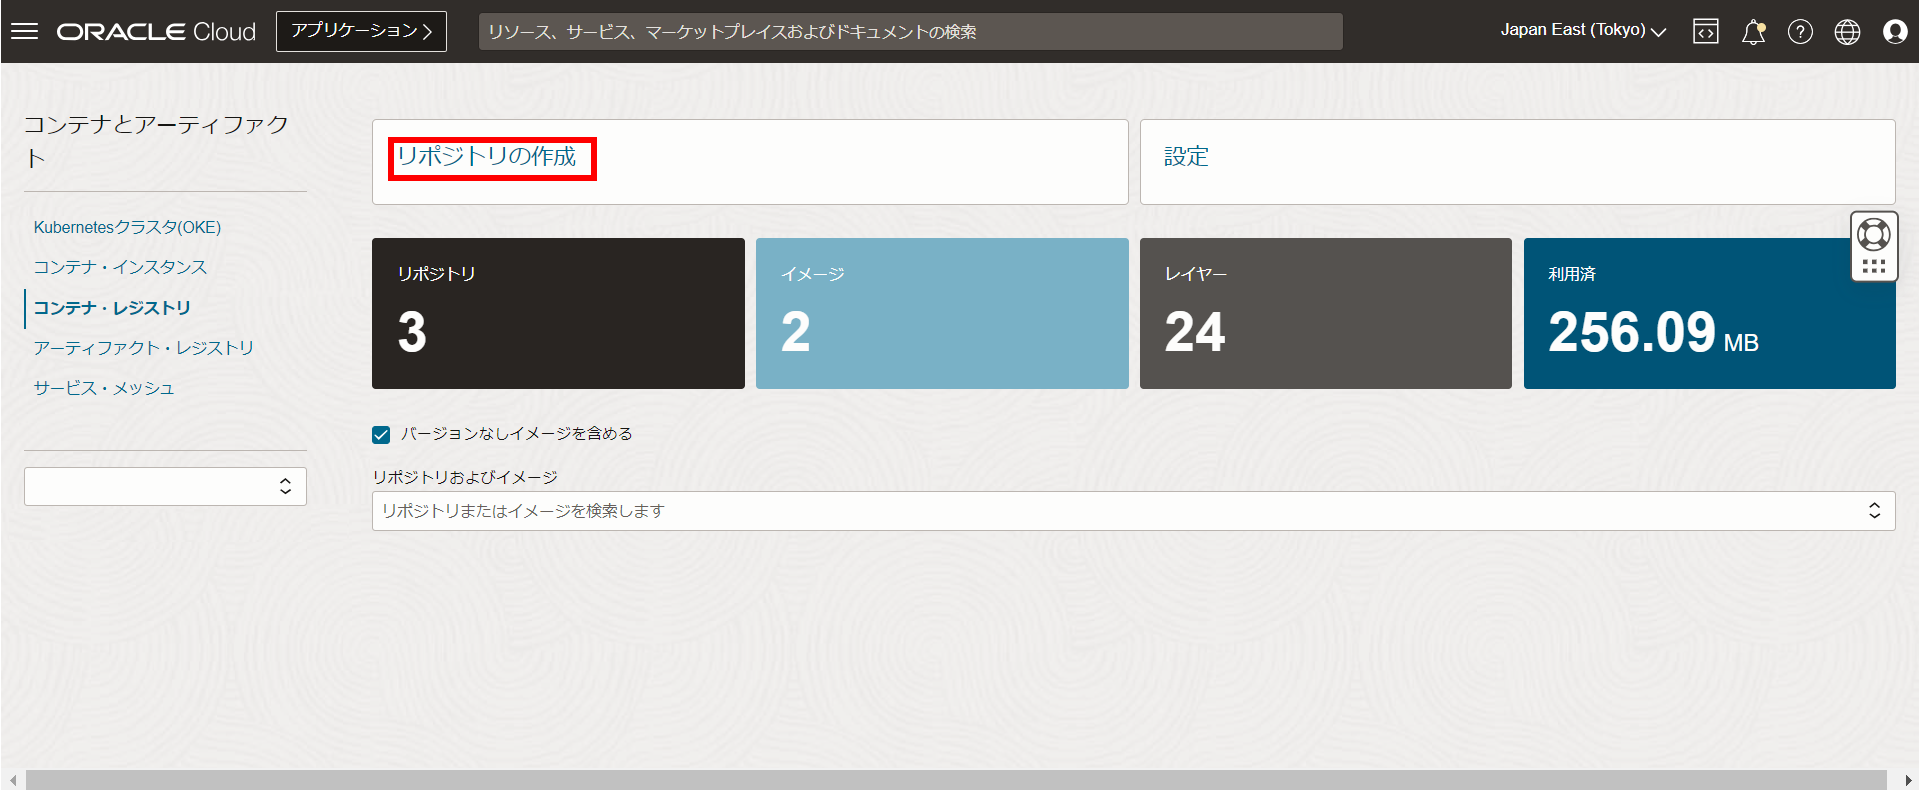Click the global resource search field
The image size is (1920, 790).
[910, 32]
